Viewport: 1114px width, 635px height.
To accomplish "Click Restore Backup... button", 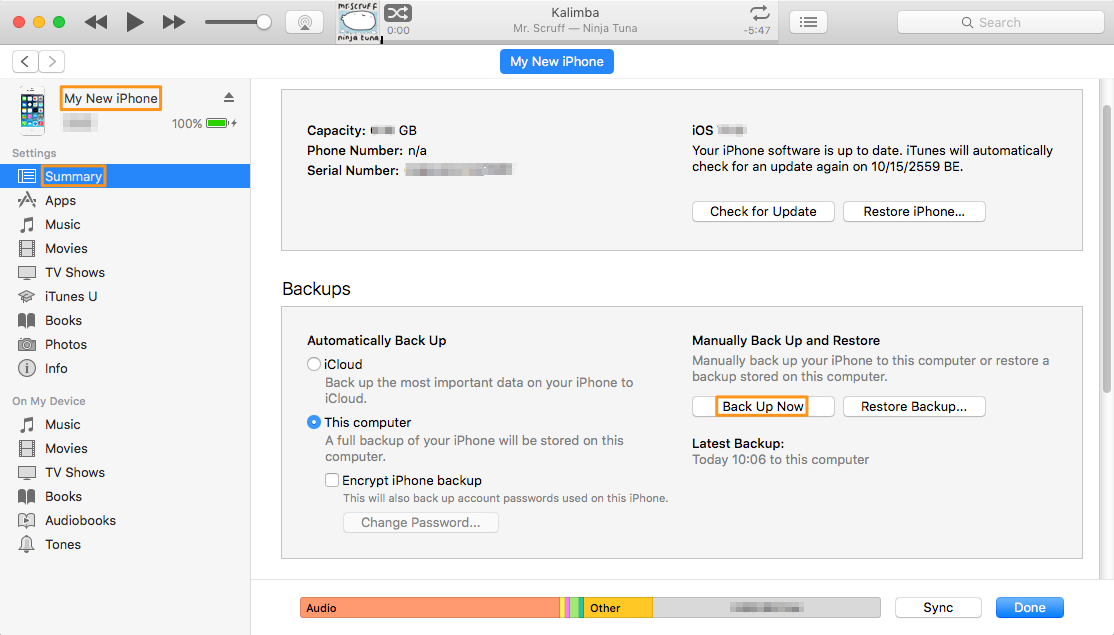I will pos(914,406).
